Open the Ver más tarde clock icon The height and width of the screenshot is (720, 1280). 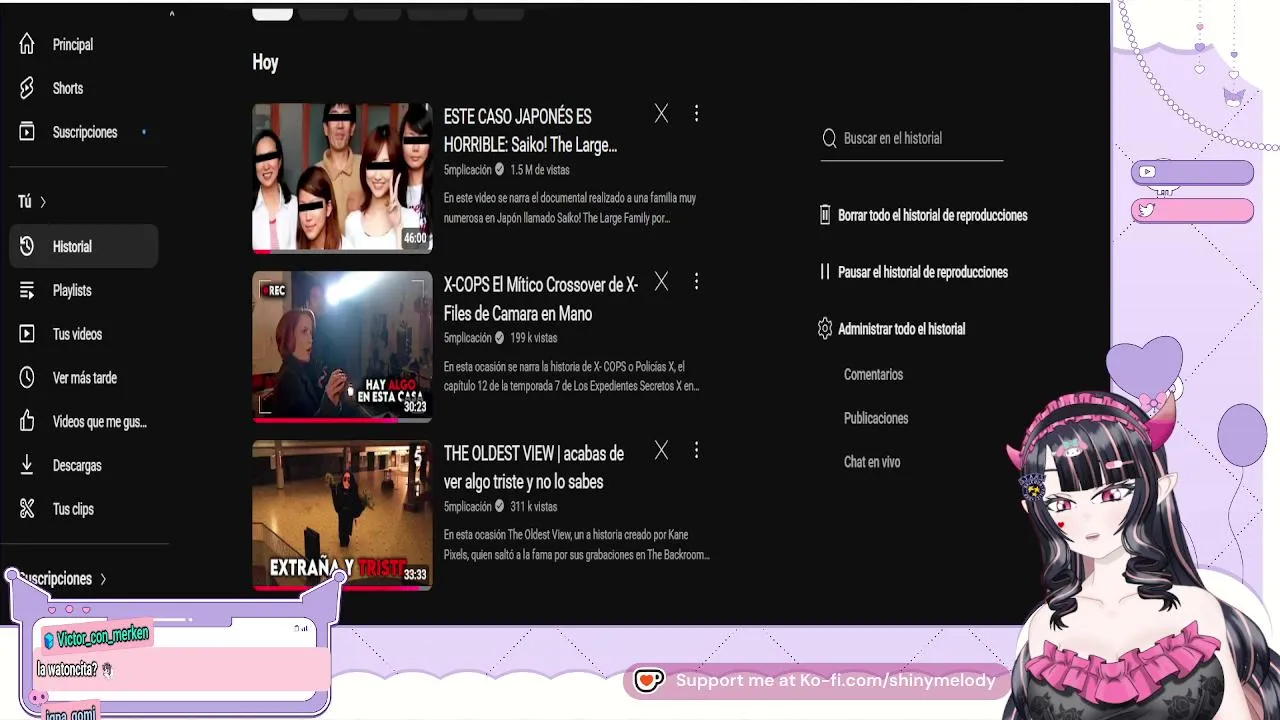tap(27, 378)
